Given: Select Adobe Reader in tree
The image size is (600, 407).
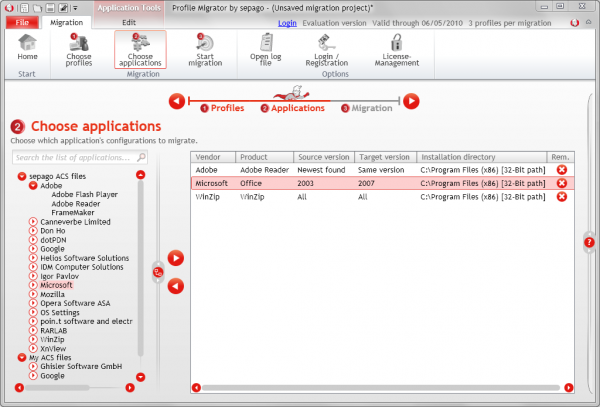Looking at the screenshot, I should 76,204.
